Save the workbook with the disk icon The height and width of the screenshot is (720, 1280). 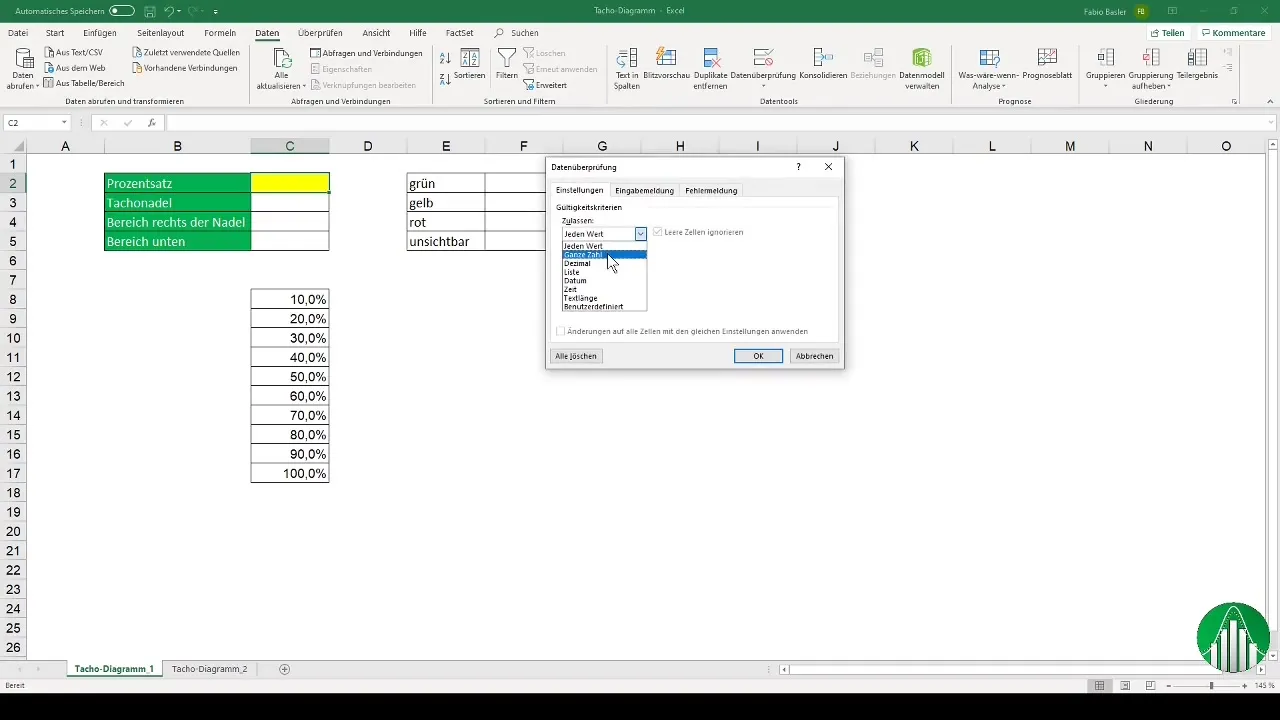click(149, 11)
